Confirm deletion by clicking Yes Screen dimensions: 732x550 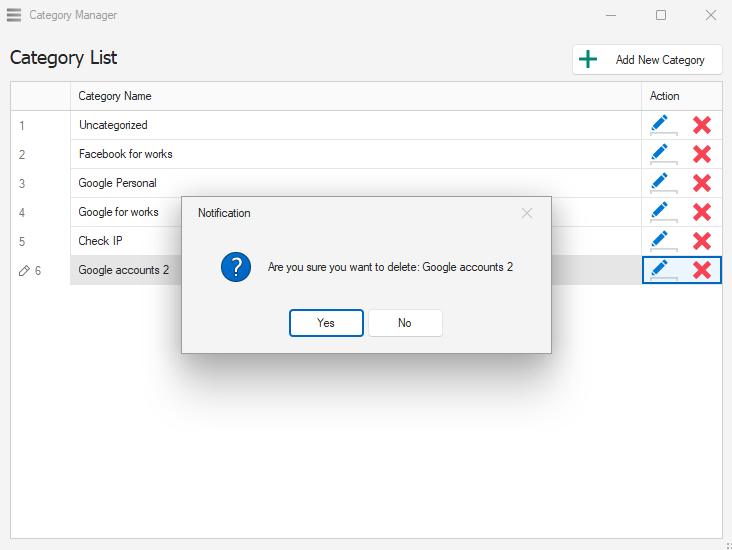(326, 323)
